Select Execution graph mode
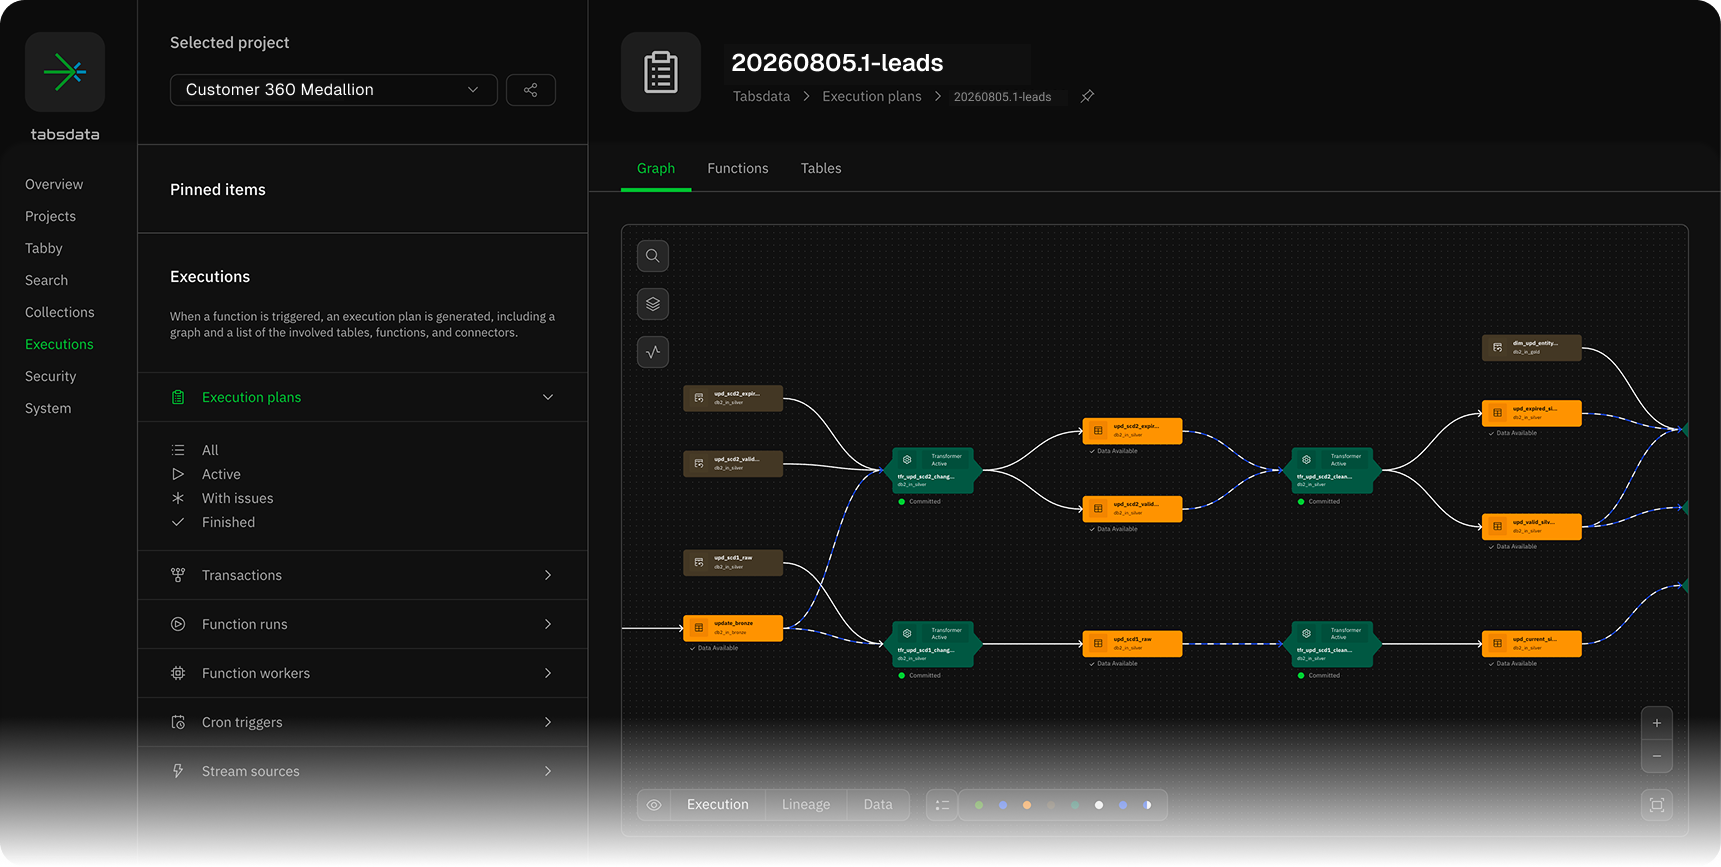This screenshot has height=867, width=1721. [718, 805]
